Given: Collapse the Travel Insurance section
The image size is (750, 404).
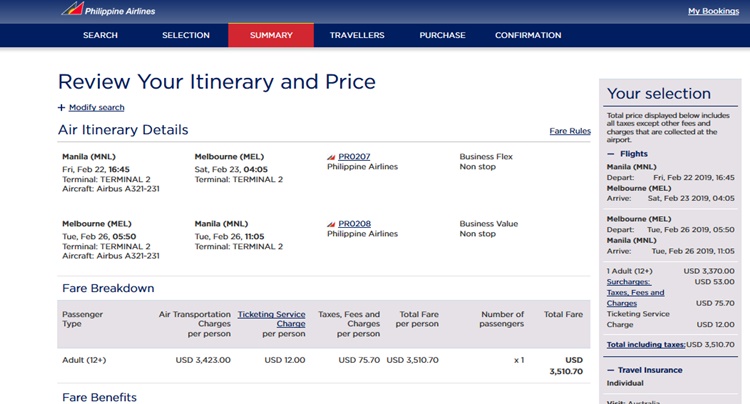Looking at the screenshot, I should tap(610, 370).
